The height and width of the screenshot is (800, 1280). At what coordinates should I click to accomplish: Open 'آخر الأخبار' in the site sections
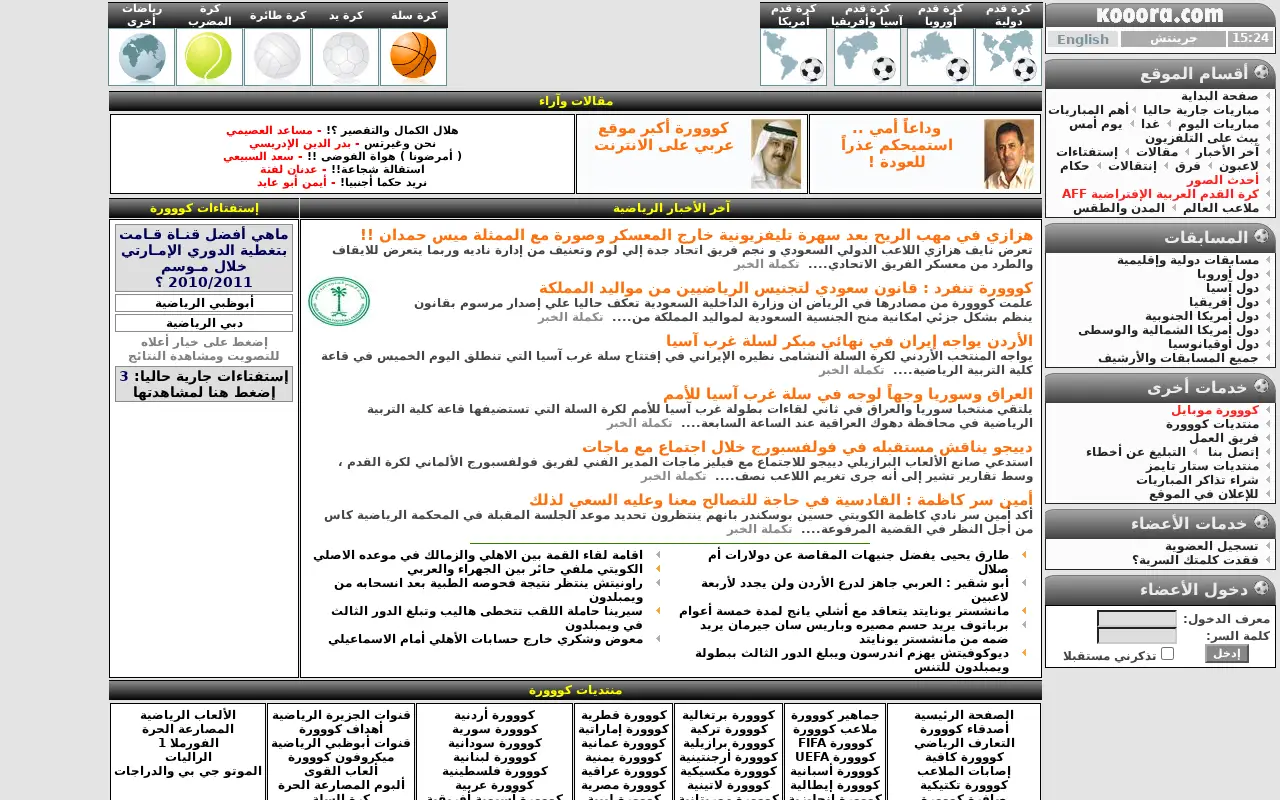coord(1226,152)
